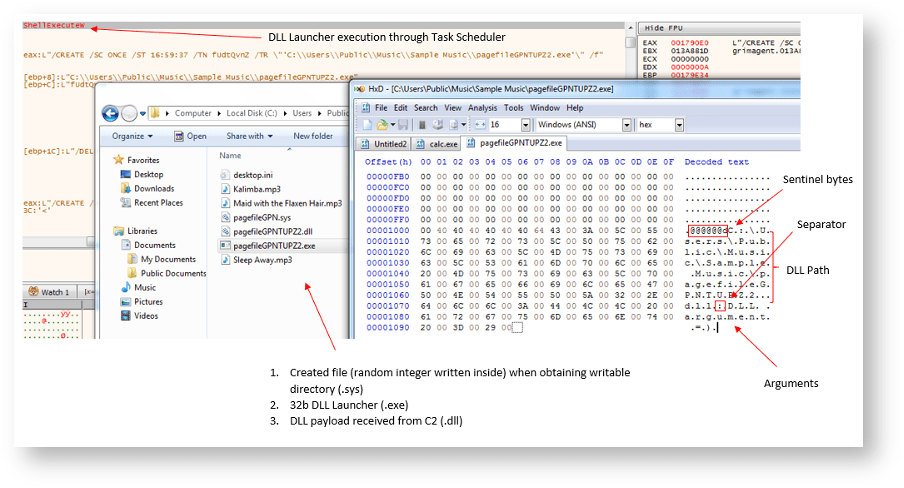904x488 pixels.
Task: Open Help menu in HxD
Action: pyautogui.click(x=575, y=108)
